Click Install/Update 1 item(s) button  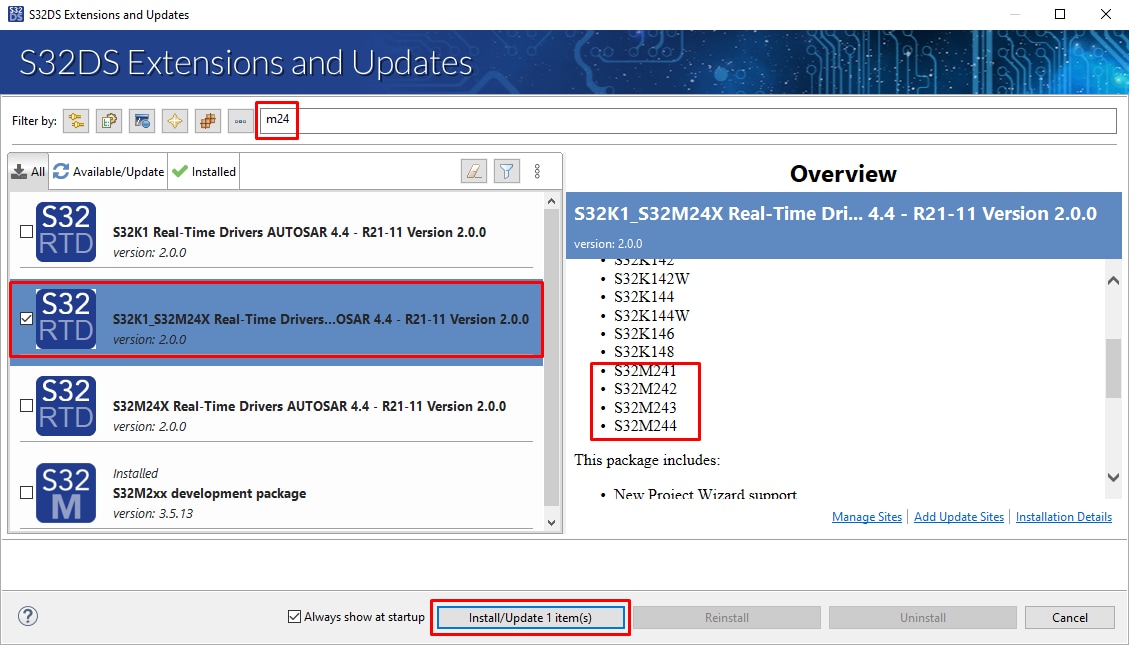(x=530, y=618)
